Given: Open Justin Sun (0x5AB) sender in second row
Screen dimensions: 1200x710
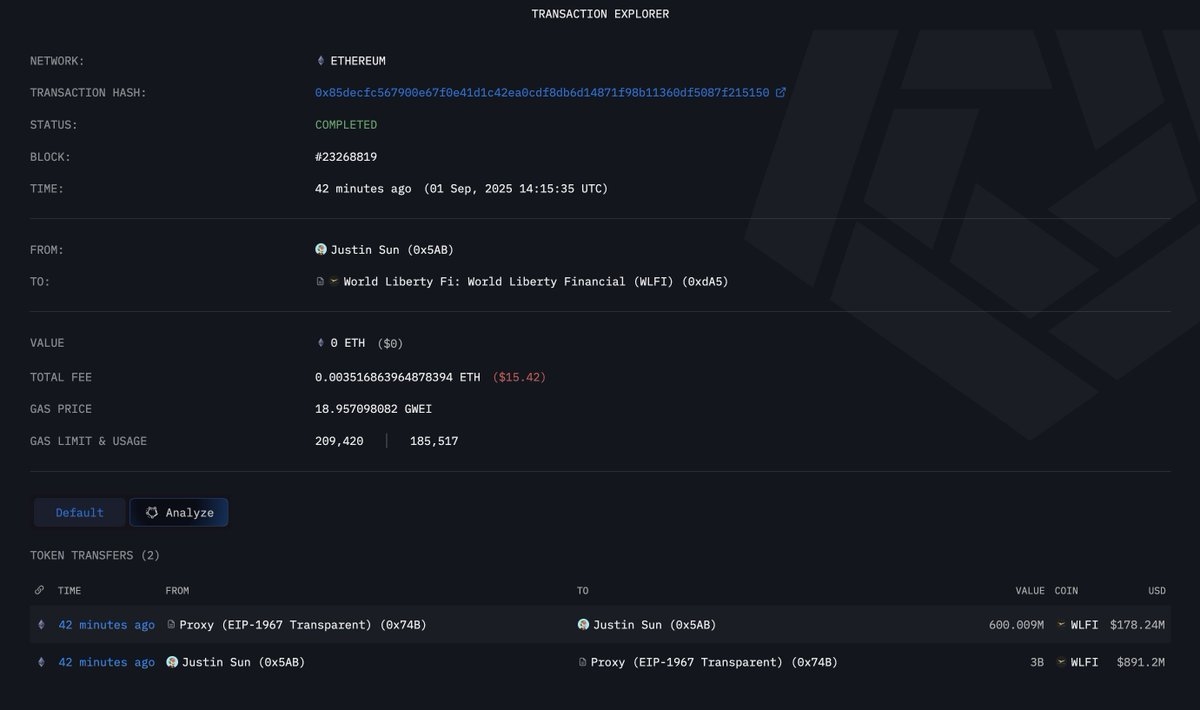Looking at the screenshot, I should click(x=244, y=662).
